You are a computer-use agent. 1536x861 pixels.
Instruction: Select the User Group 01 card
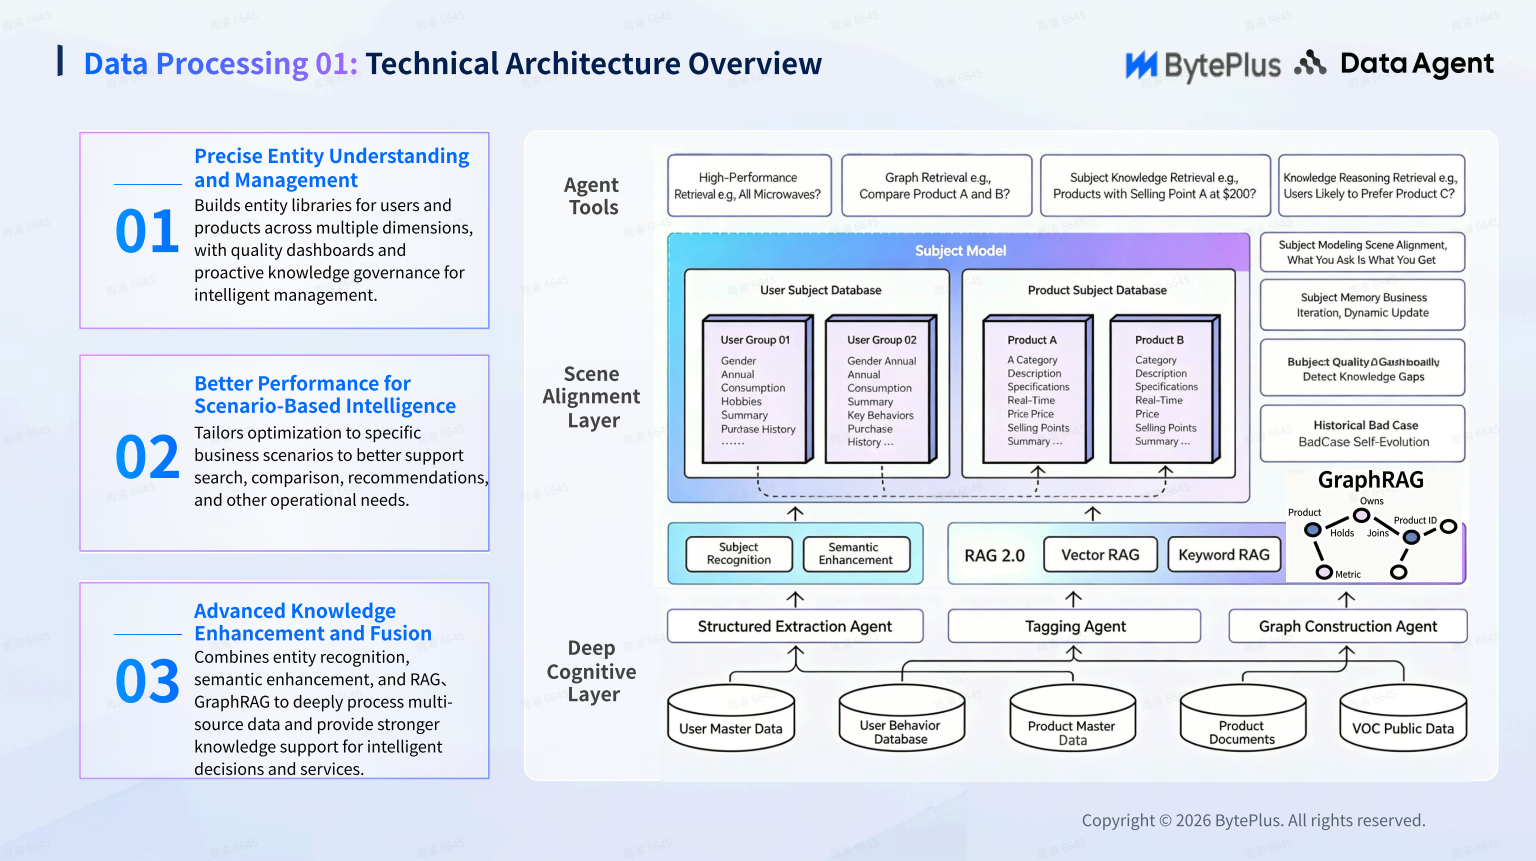pos(759,390)
